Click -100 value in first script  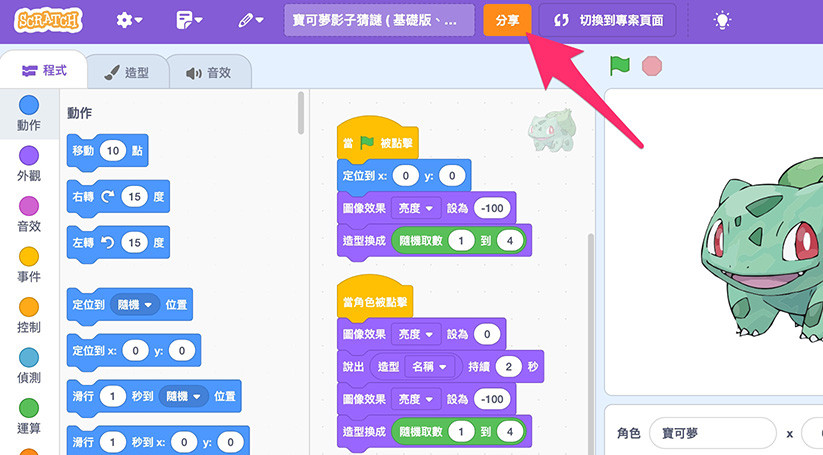coord(492,208)
